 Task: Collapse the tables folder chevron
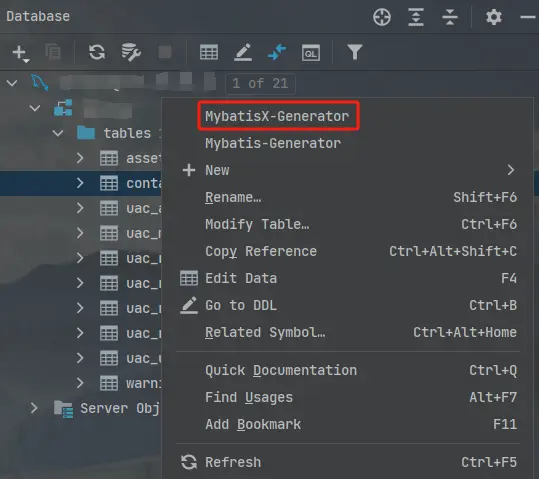(58, 133)
